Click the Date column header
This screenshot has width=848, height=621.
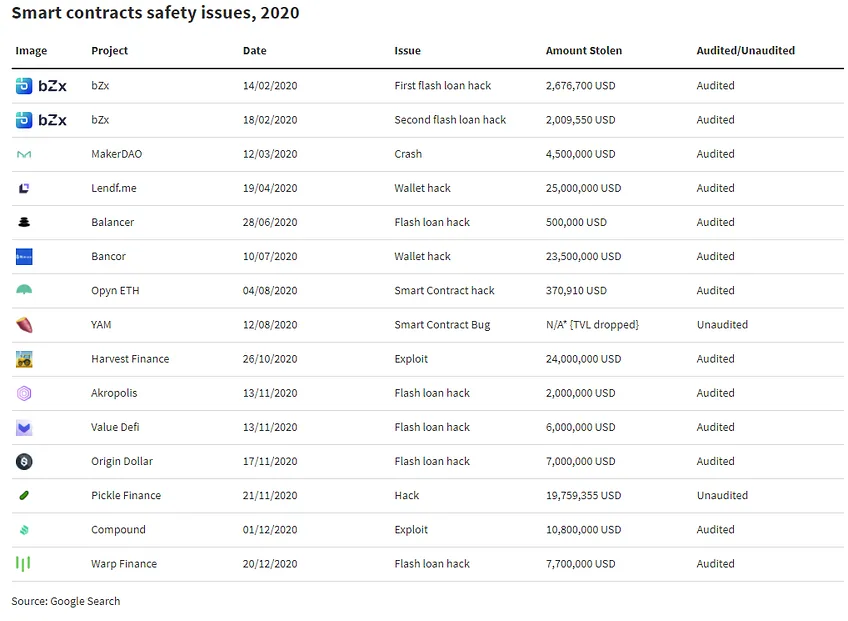point(255,50)
